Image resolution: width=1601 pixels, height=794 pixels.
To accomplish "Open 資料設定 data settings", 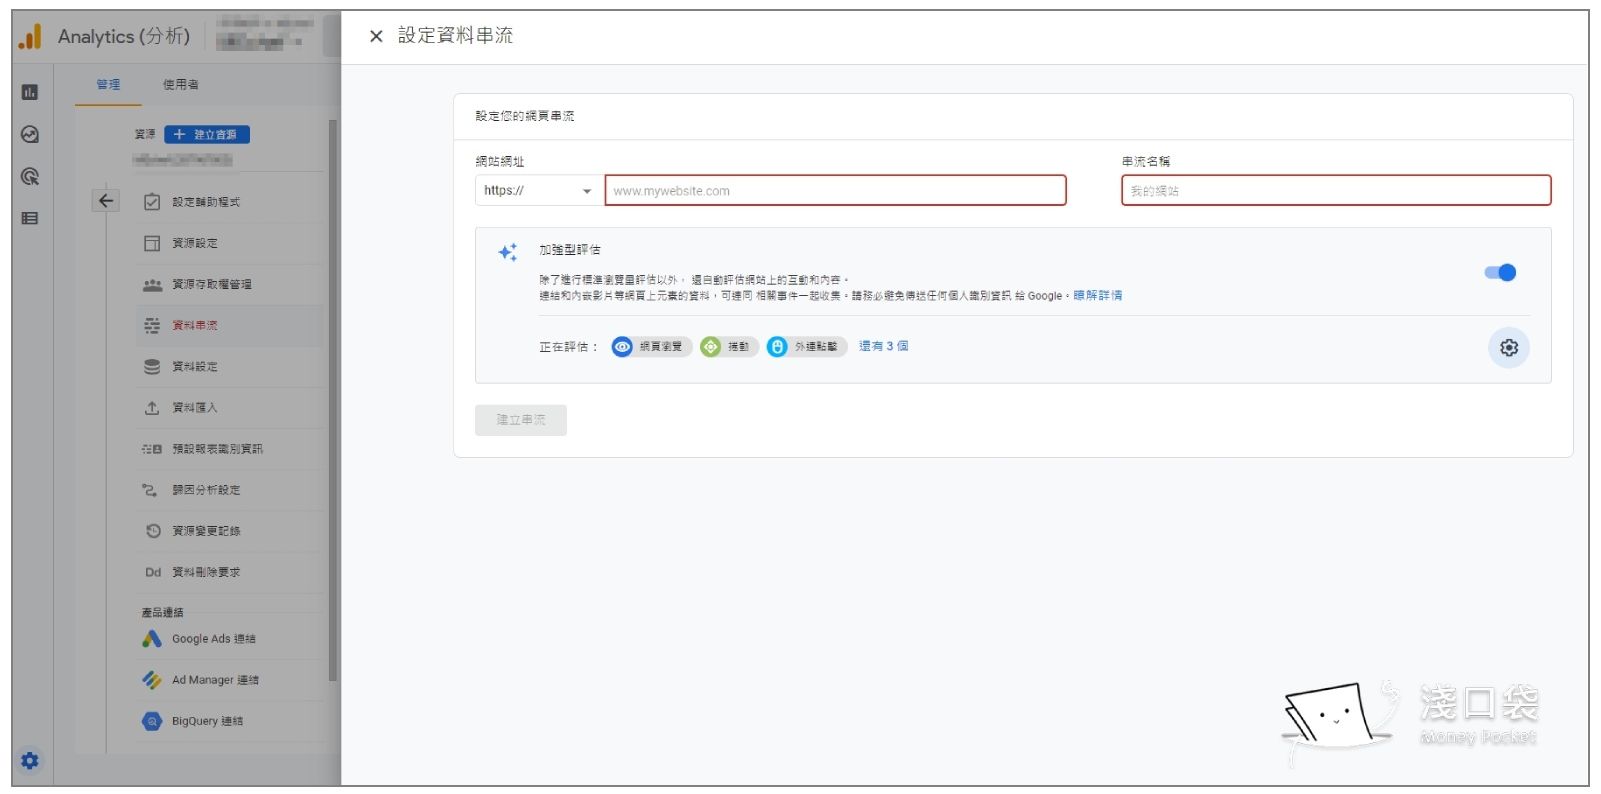I will coord(230,366).
